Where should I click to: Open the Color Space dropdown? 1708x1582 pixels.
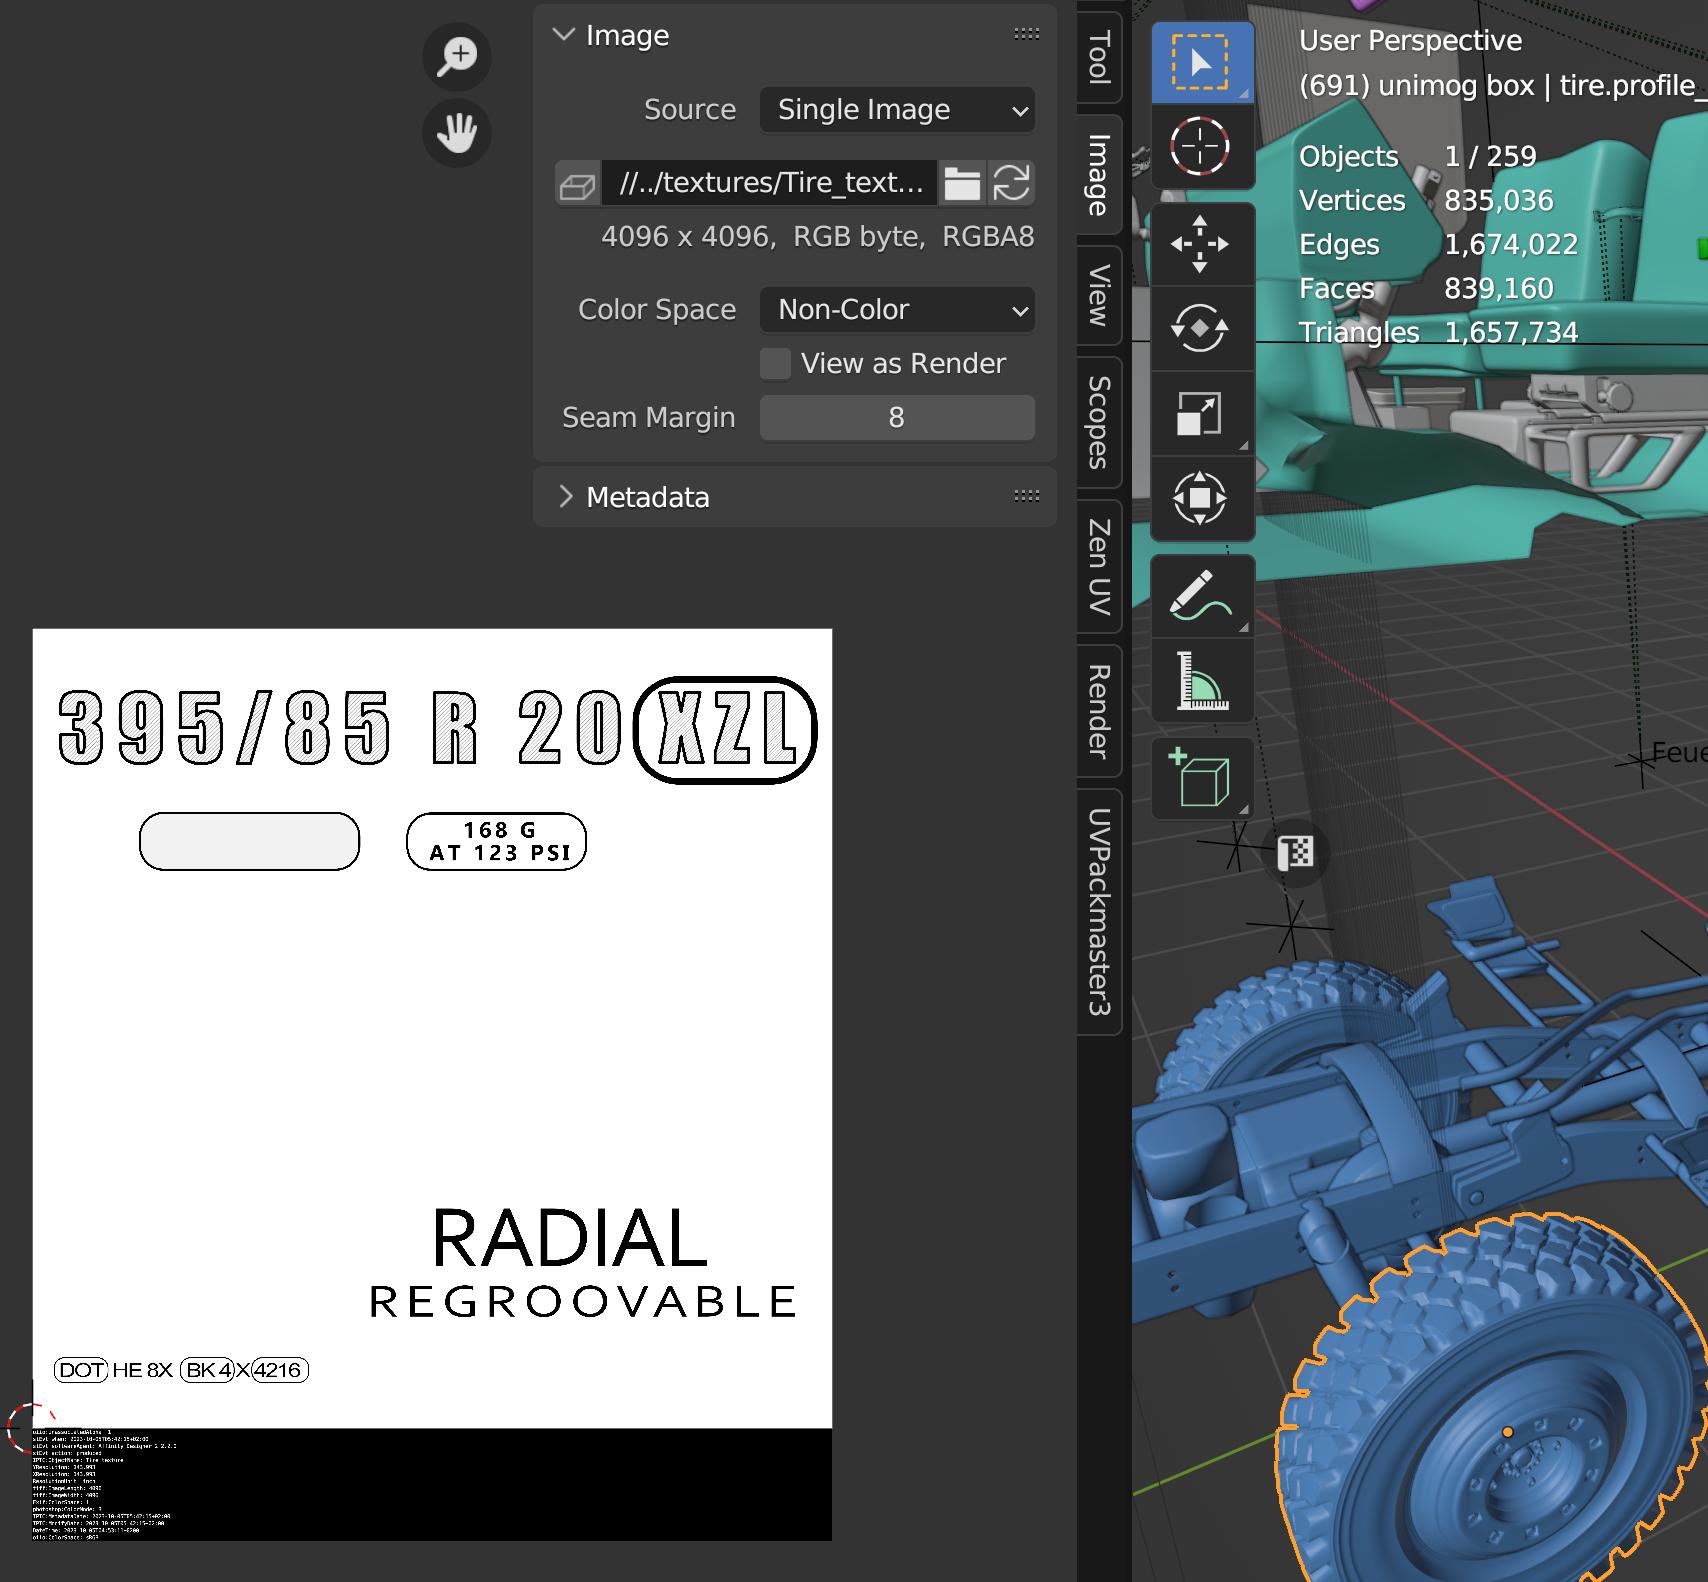[897, 310]
